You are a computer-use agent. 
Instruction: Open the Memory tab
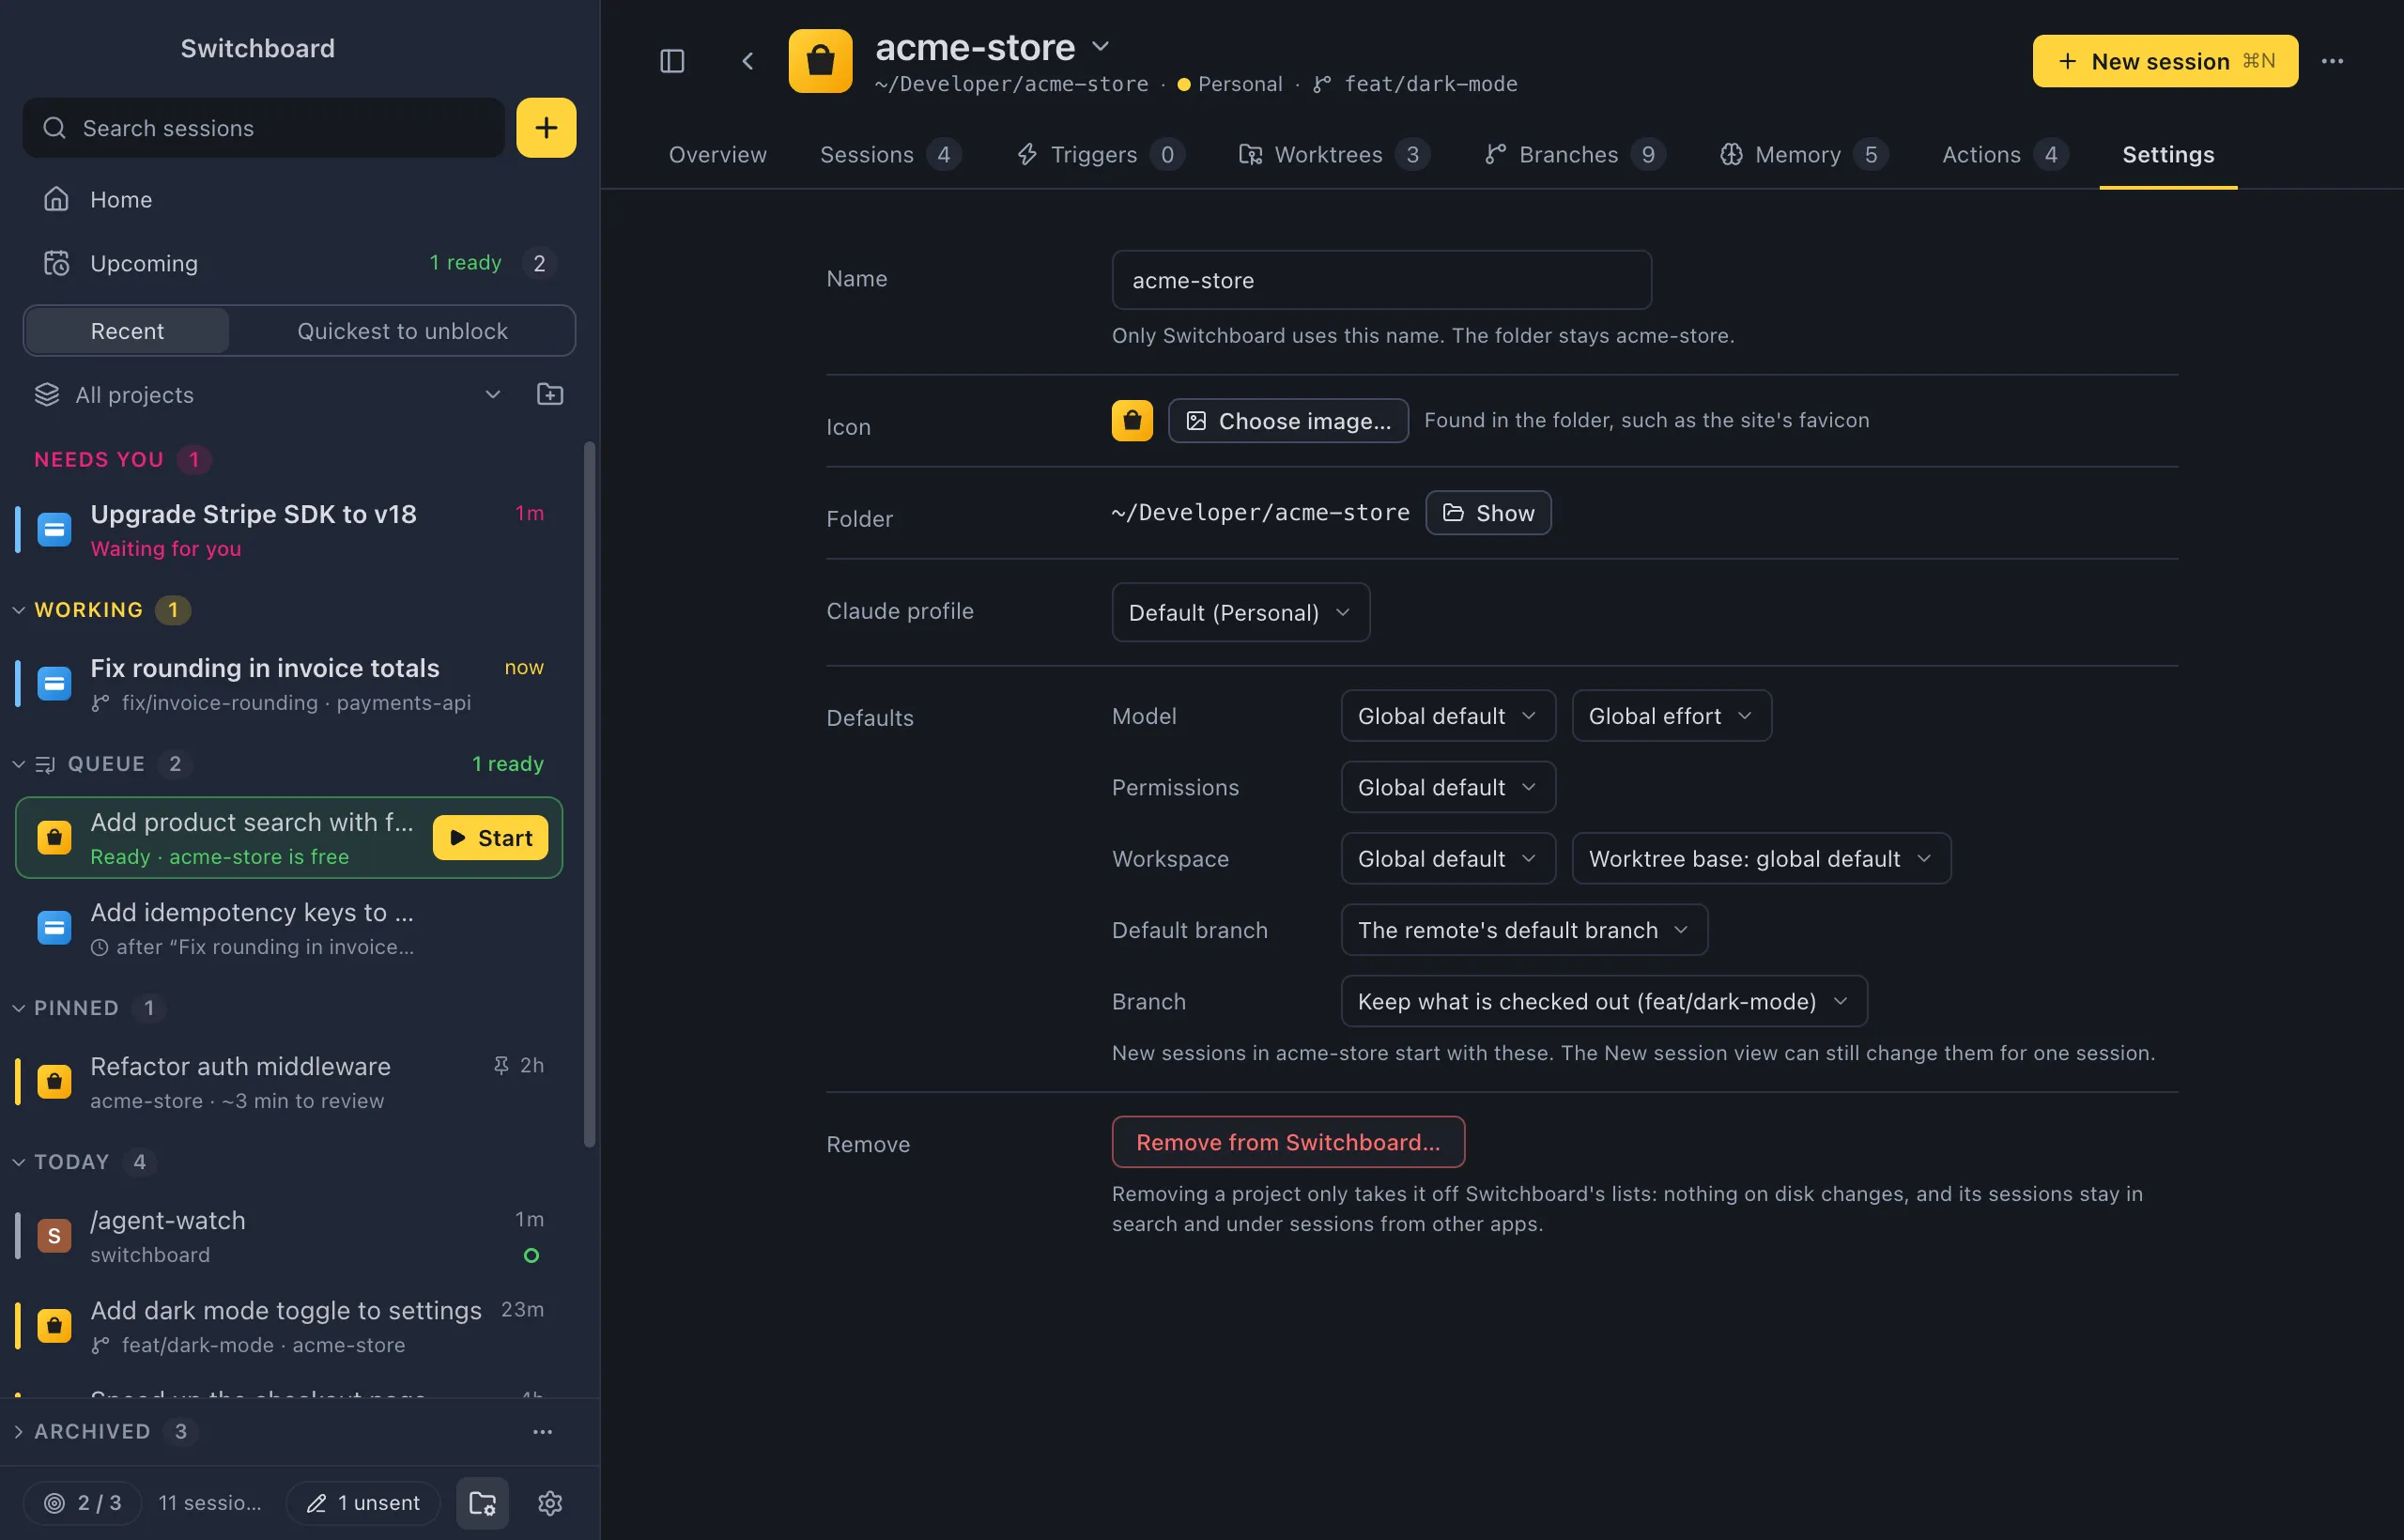1803,155
